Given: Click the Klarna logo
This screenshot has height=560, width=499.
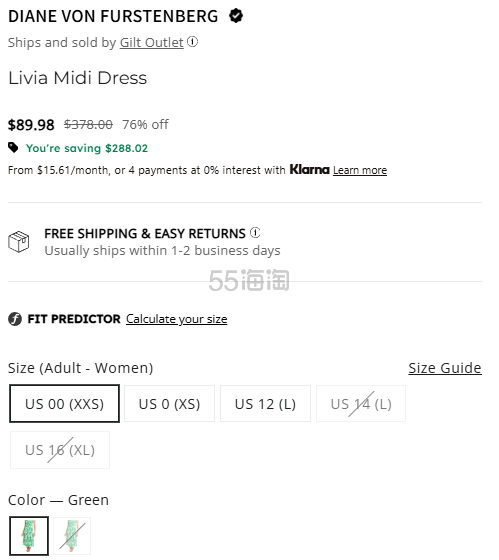Looking at the screenshot, I should (x=309, y=169).
